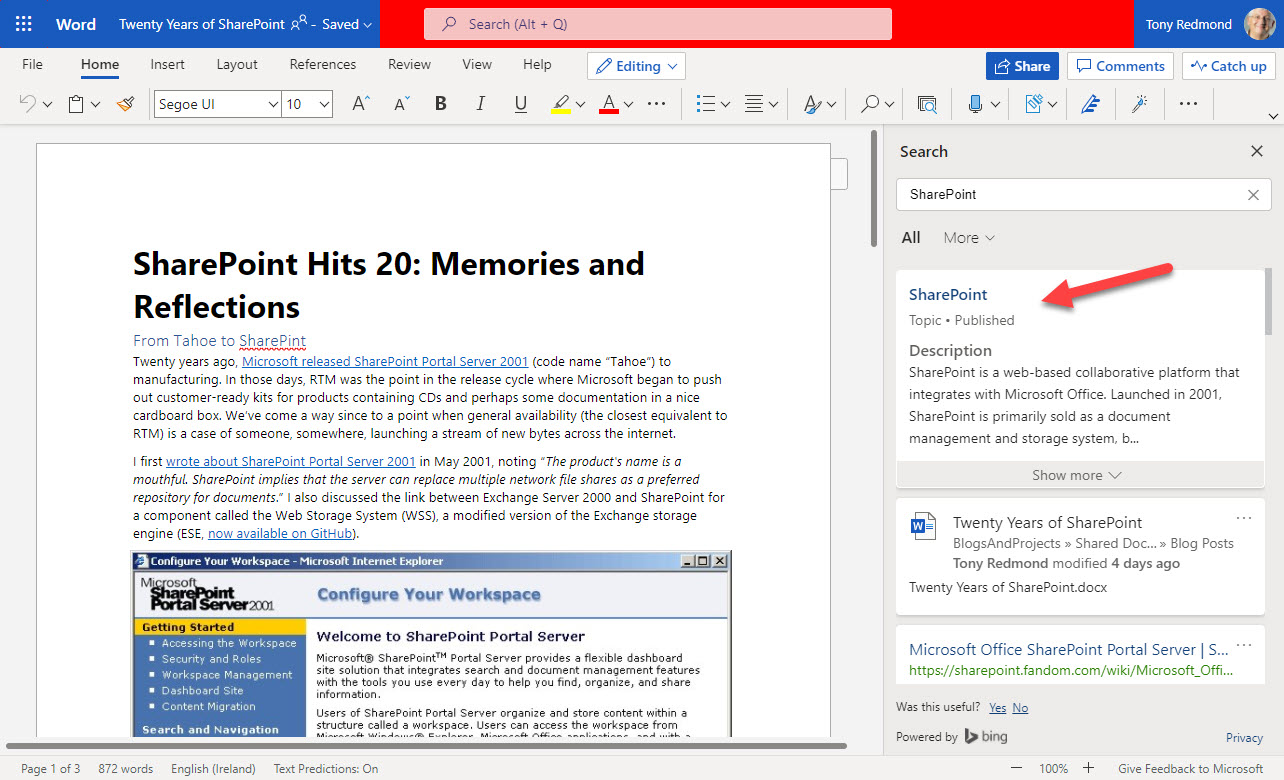Screen dimensions: 1284x780
Task: Open the Word search box at the top
Action: pos(658,23)
